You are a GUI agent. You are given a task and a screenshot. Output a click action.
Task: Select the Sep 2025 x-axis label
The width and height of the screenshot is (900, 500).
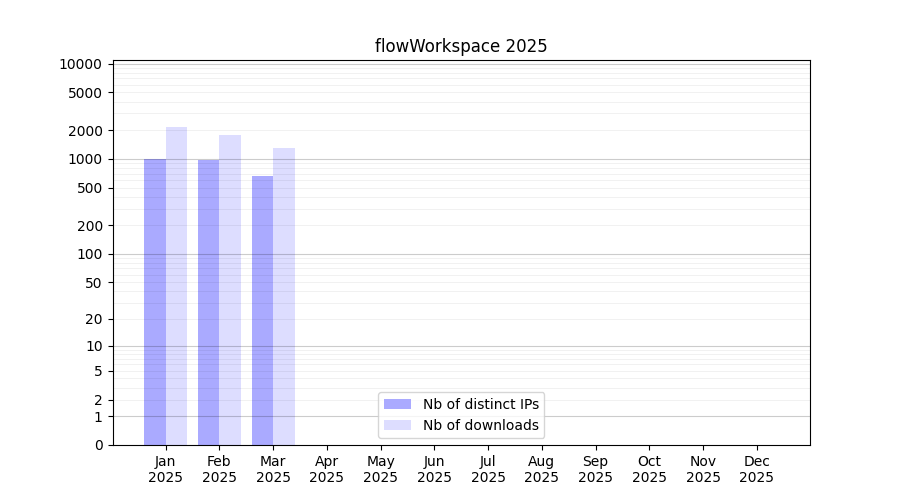(595, 469)
